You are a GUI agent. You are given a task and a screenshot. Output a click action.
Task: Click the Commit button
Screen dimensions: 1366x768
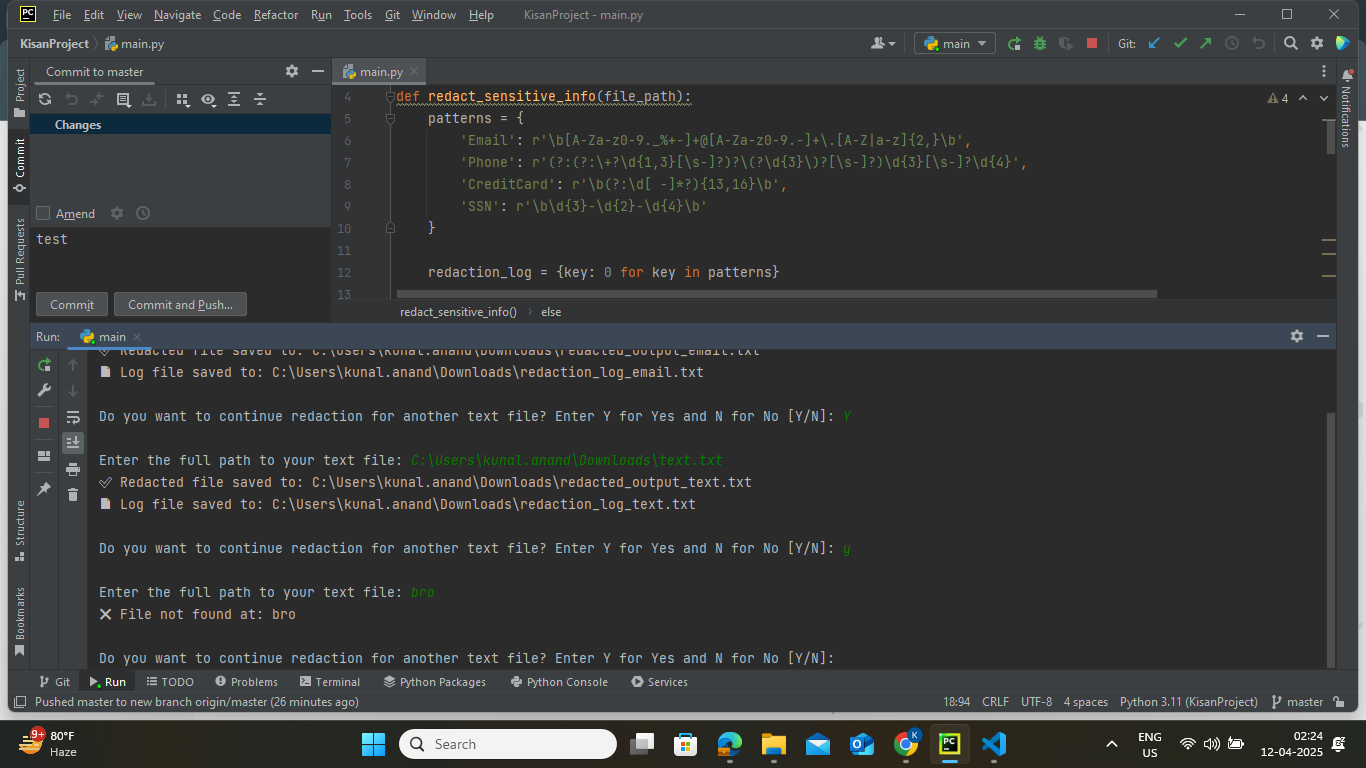click(x=72, y=304)
